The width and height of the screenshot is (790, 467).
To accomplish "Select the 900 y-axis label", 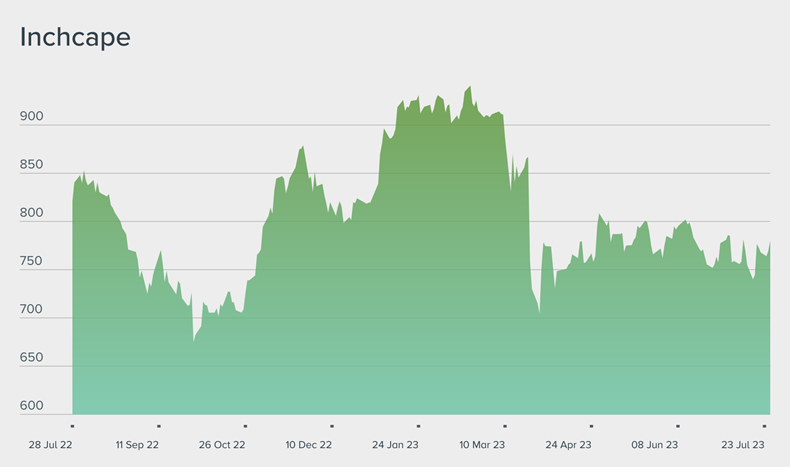I will [32, 116].
